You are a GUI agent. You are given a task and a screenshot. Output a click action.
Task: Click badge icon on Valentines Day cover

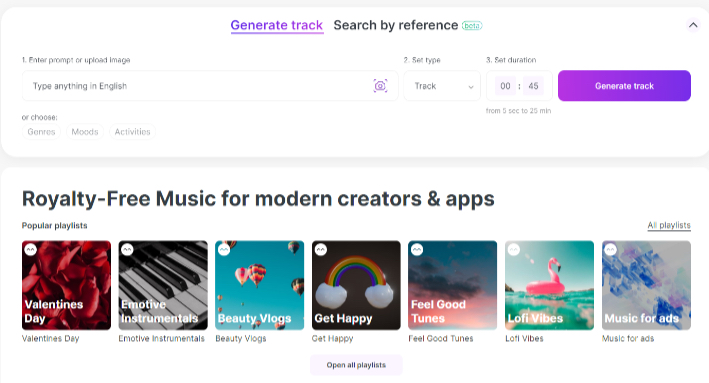[x=30, y=249]
